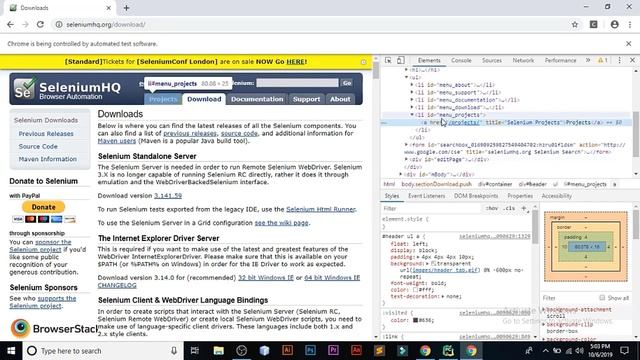Open the Previous Releases sidebar link
The width and height of the screenshot is (640, 360).
(46, 133)
